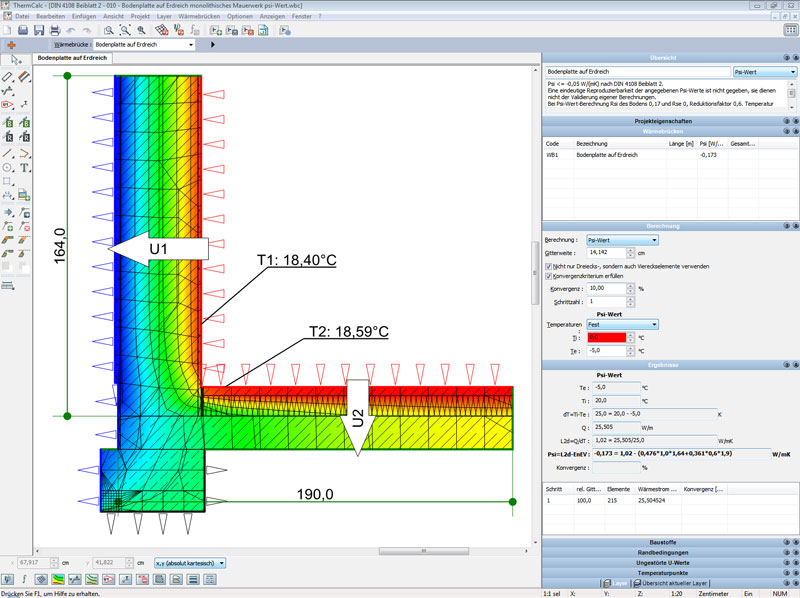Select the pointer selection tool
The width and height of the screenshot is (800, 598).
click(x=16, y=60)
